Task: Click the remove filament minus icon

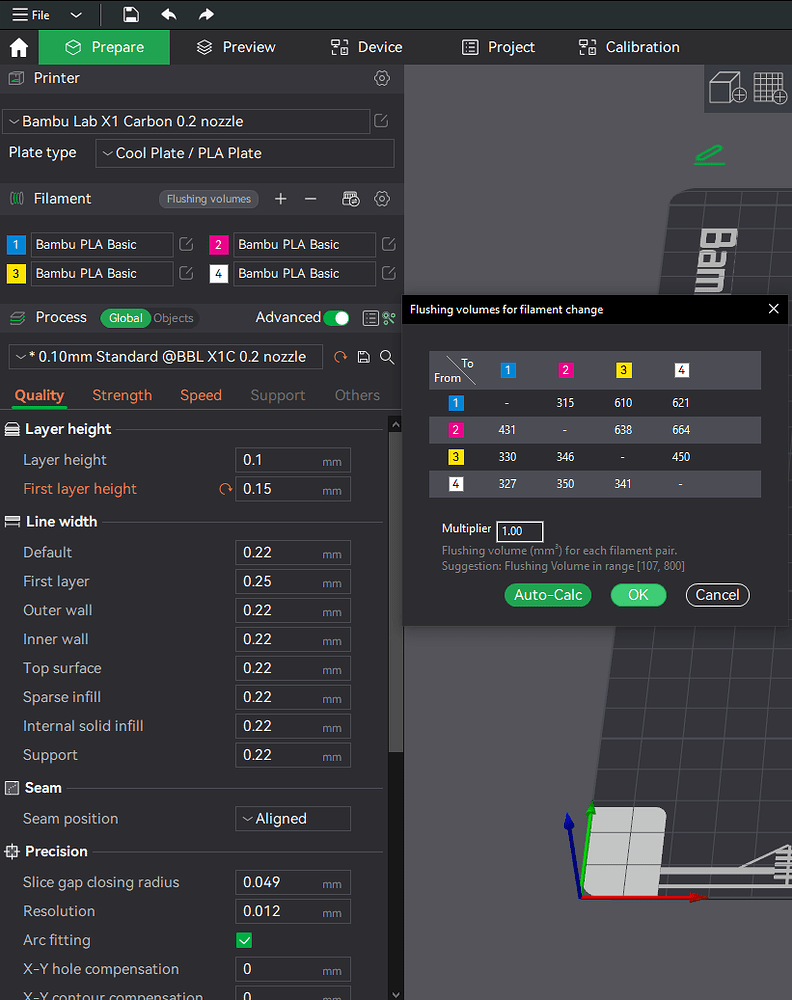Action: (x=311, y=199)
